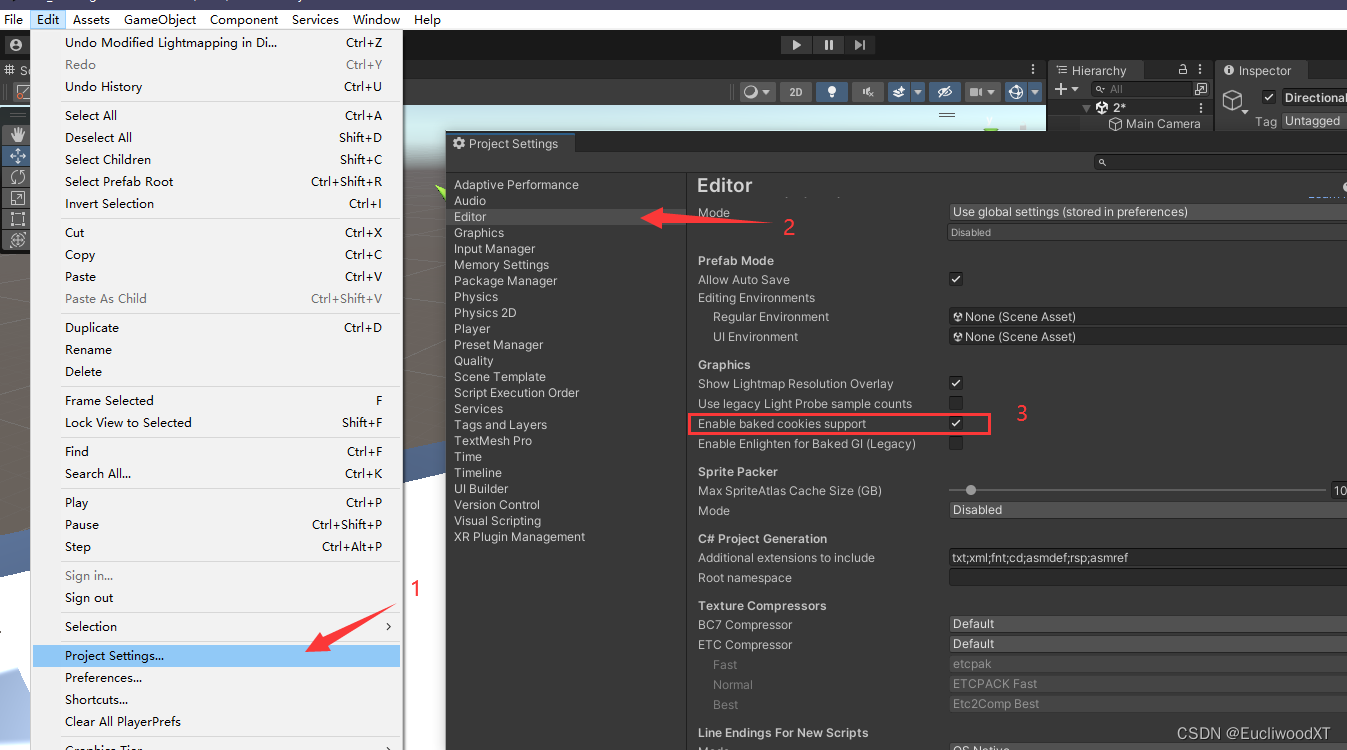1347x750 pixels.
Task: Open Gizmos dropdown arrow
Action: point(1035,92)
